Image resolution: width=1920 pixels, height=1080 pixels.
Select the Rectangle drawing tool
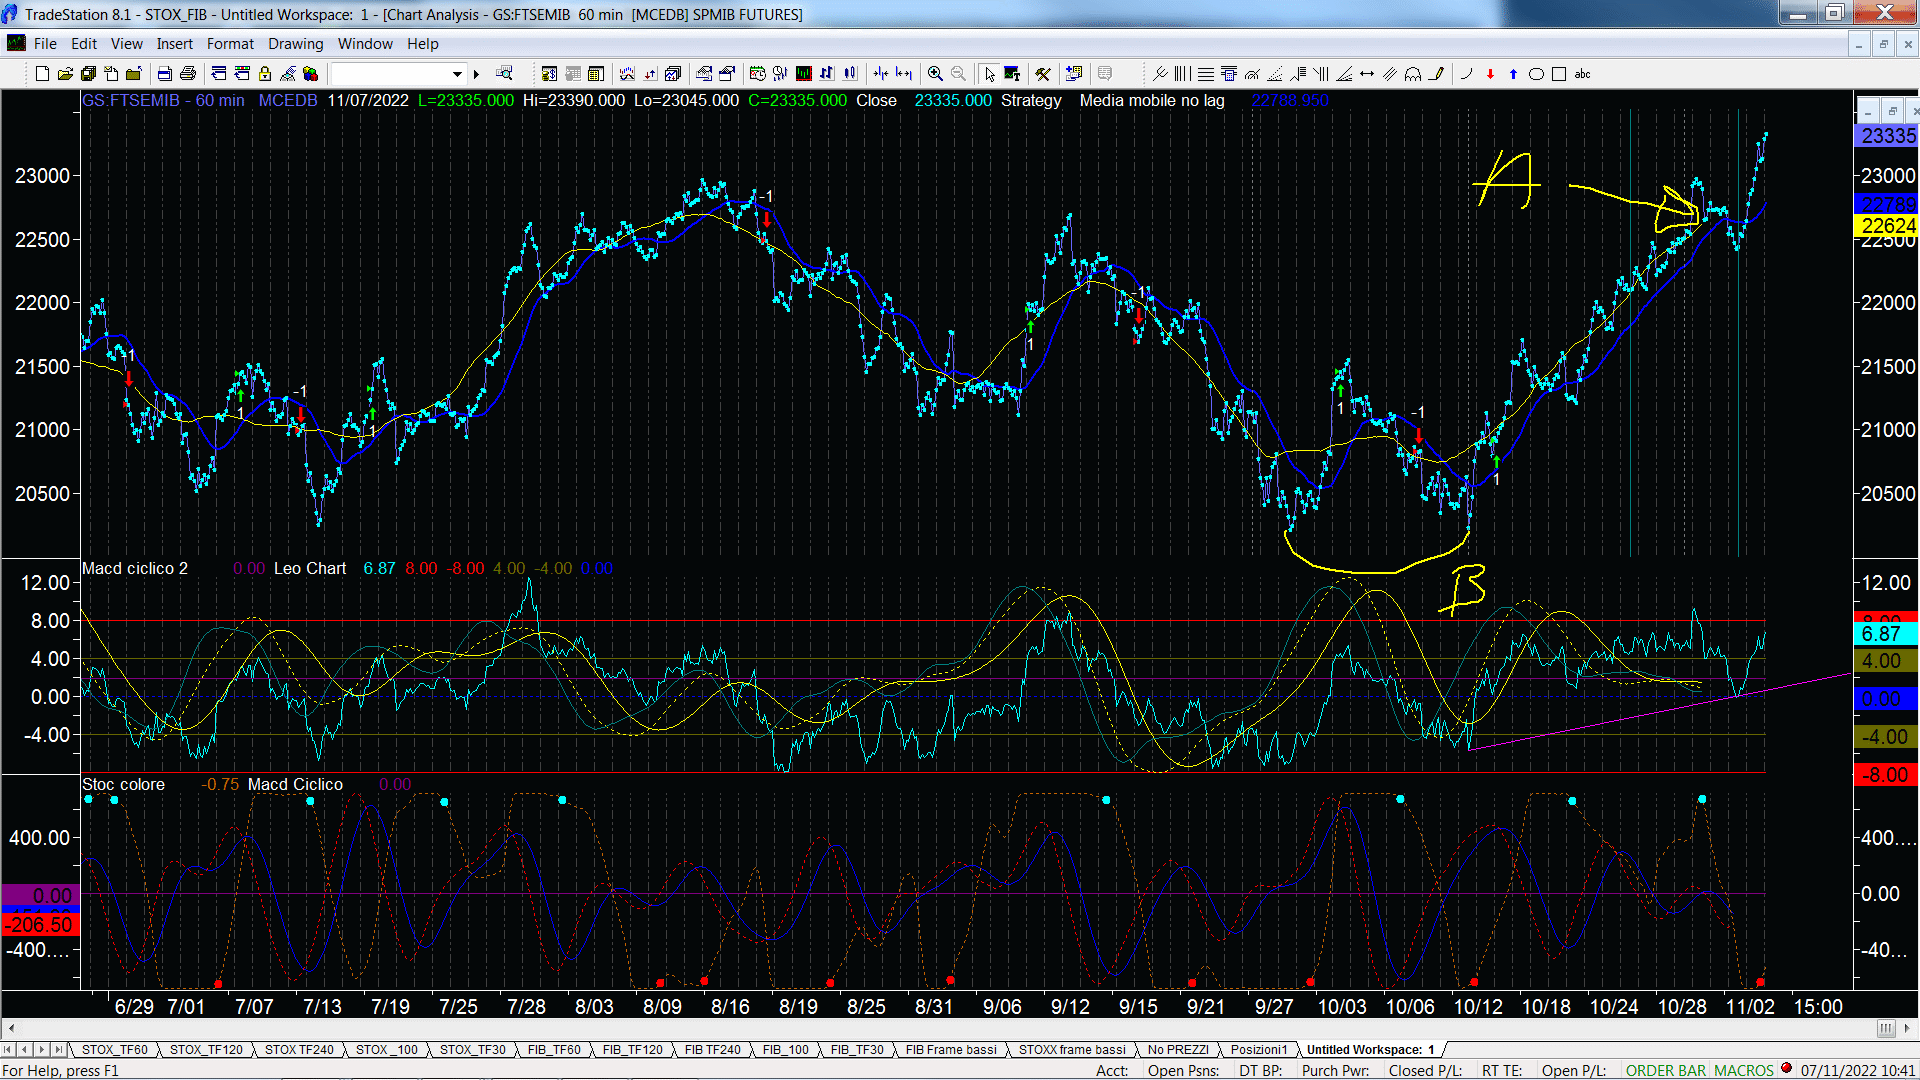coord(1559,74)
